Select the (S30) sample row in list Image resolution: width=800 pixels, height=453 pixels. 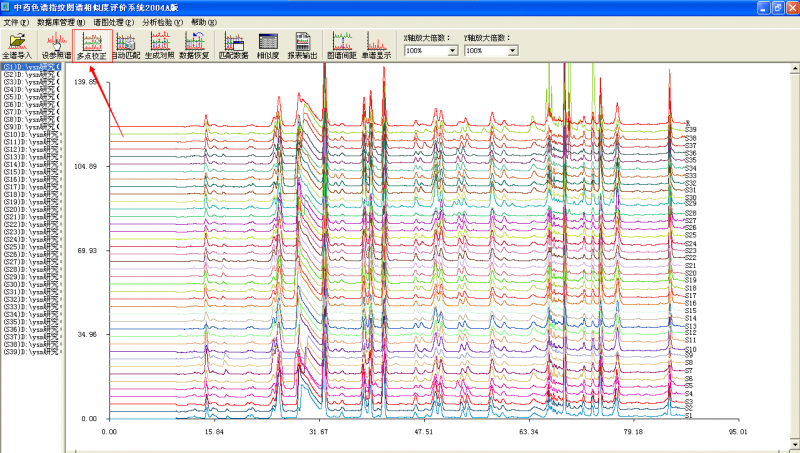31,284
